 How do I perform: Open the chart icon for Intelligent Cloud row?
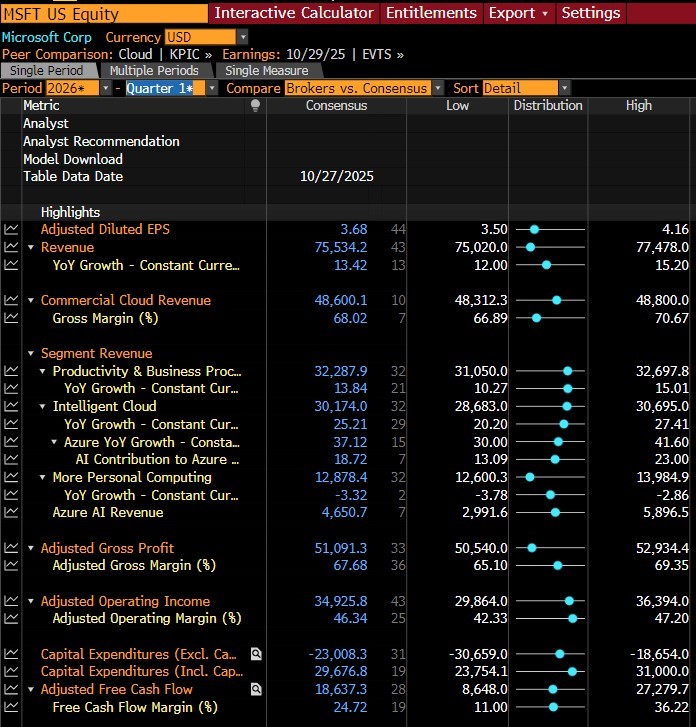11,406
